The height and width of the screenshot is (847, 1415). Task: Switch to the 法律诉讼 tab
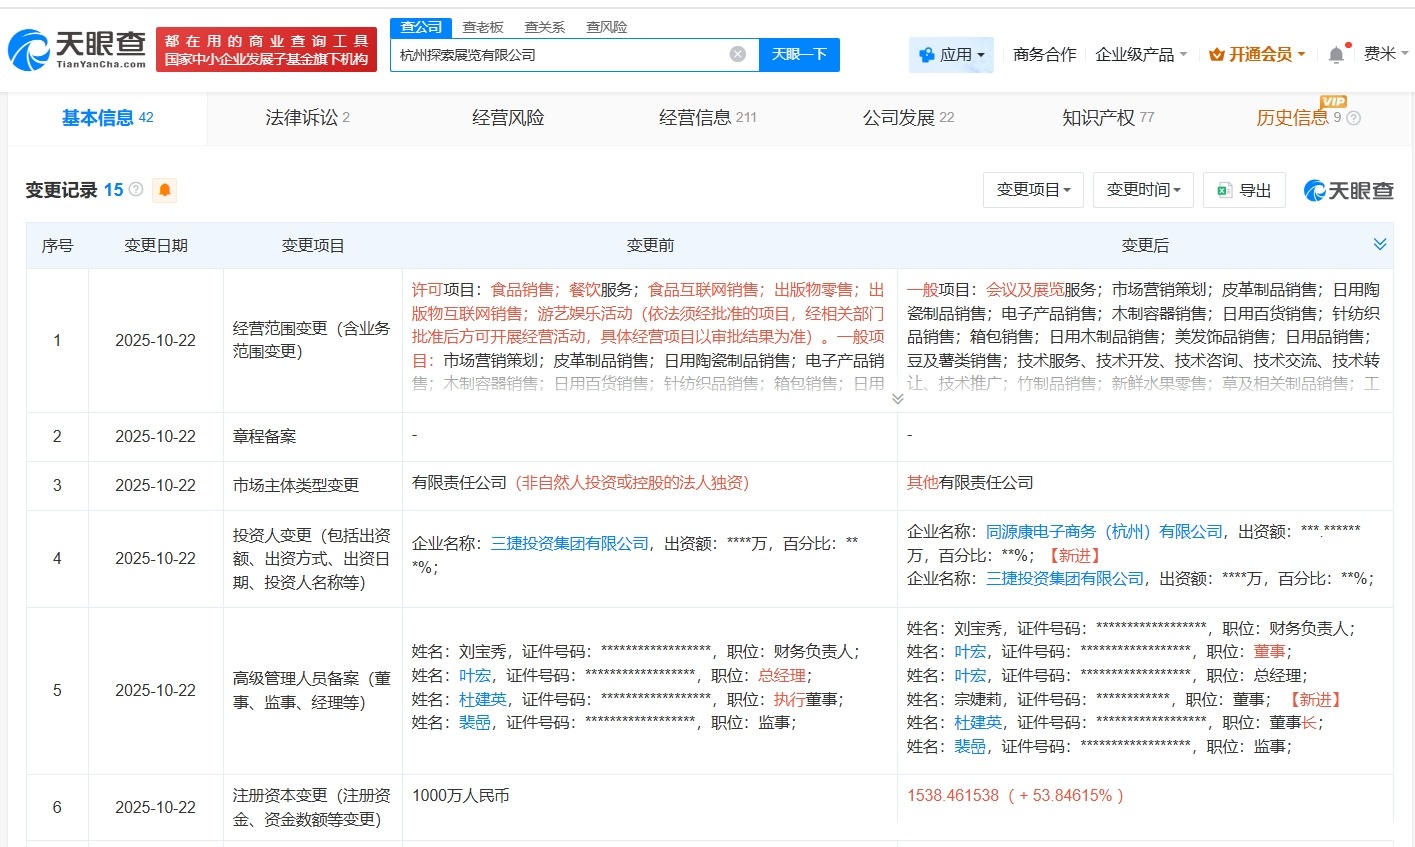point(303,117)
